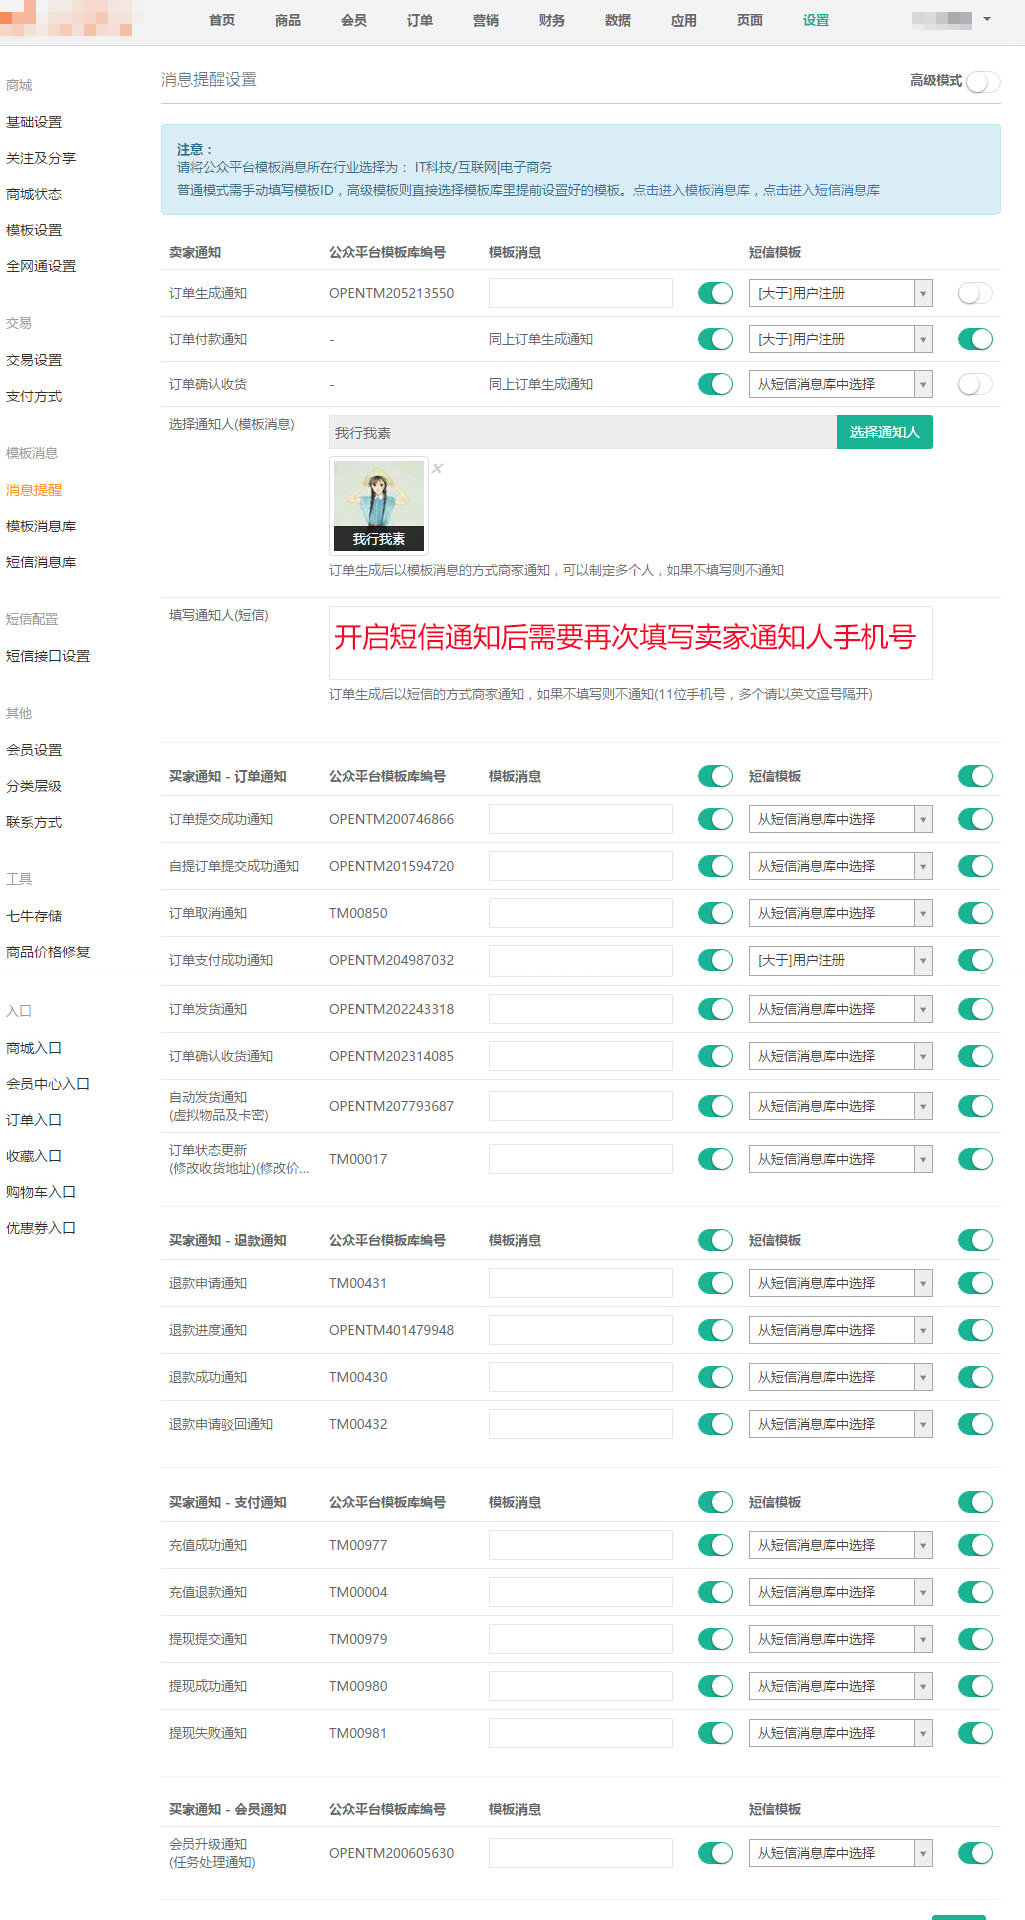
Task: Open the SMS template dropdown for 订单确认收货
Action: [839, 384]
